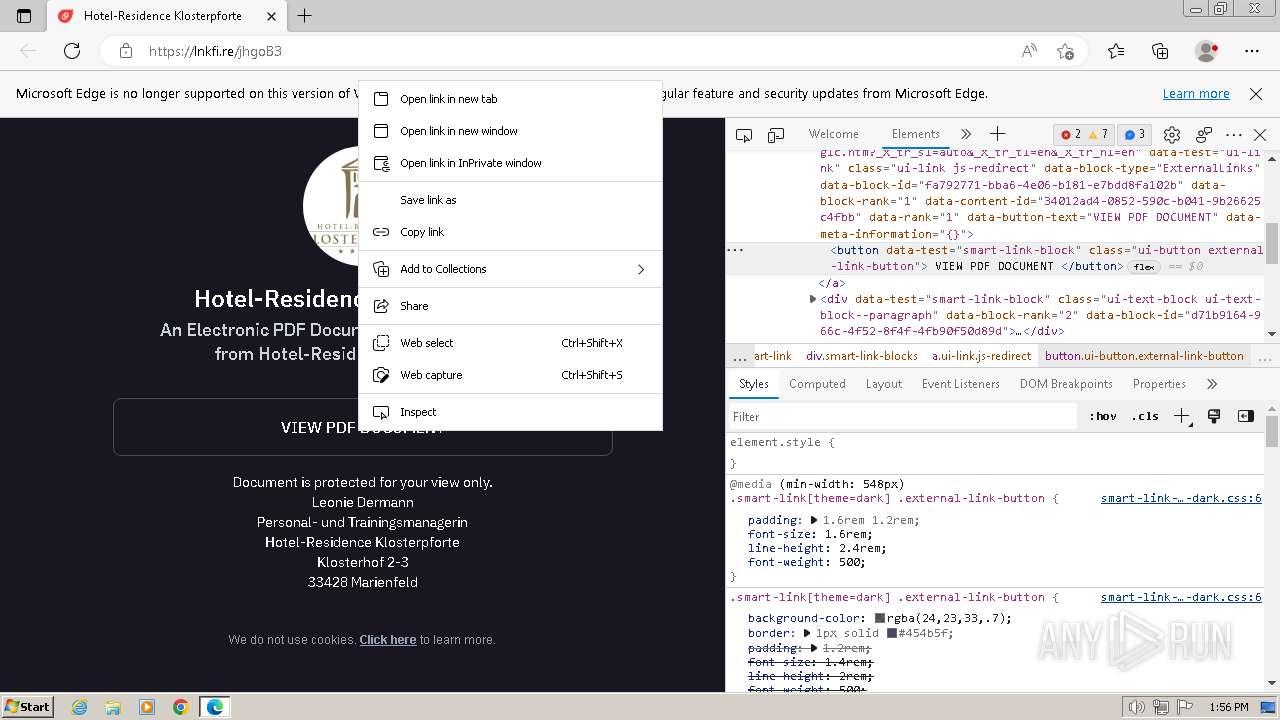The image size is (1280, 720).
Task: Click the inspect element picker icon
Action: [744, 134]
